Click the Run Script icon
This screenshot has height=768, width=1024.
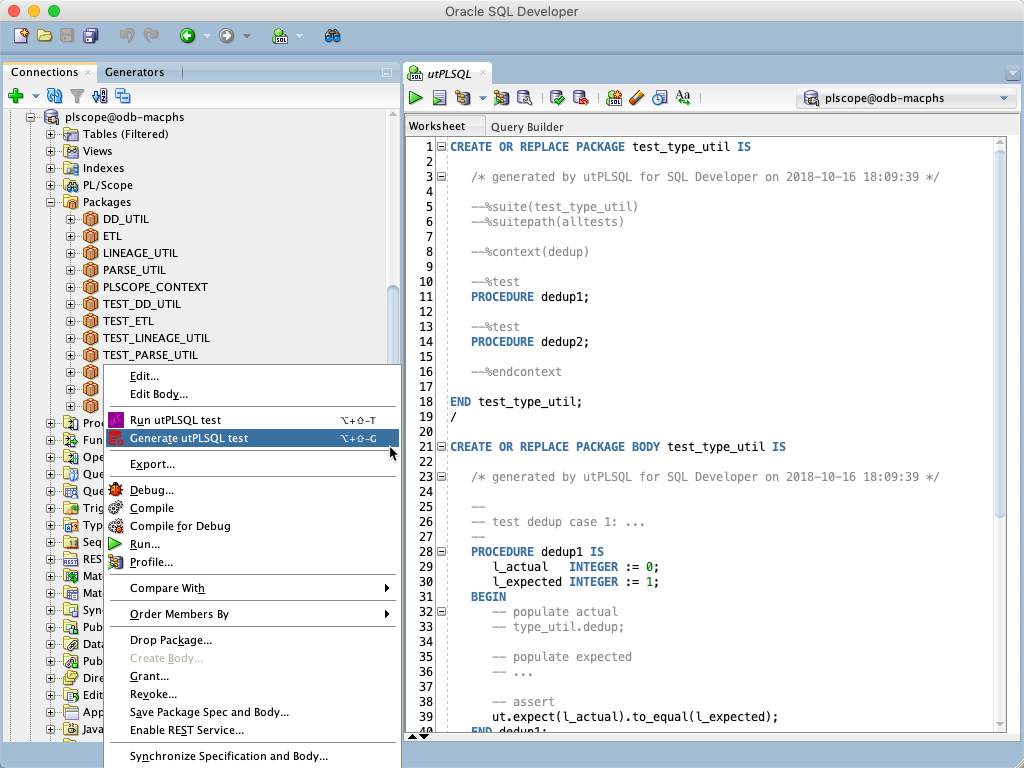point(440,98)
